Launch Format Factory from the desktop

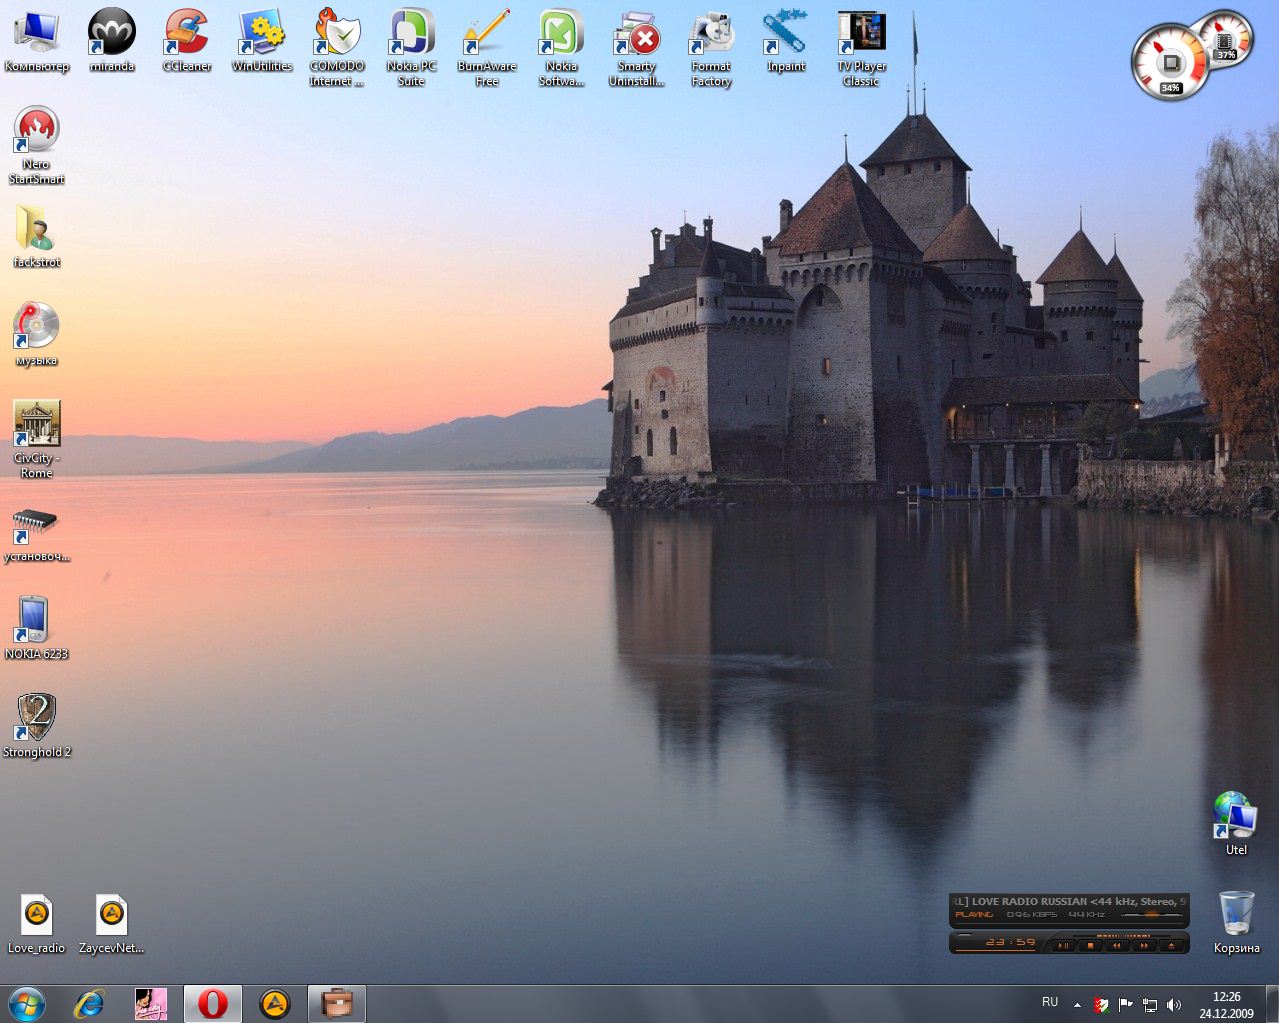coord(711,34)
